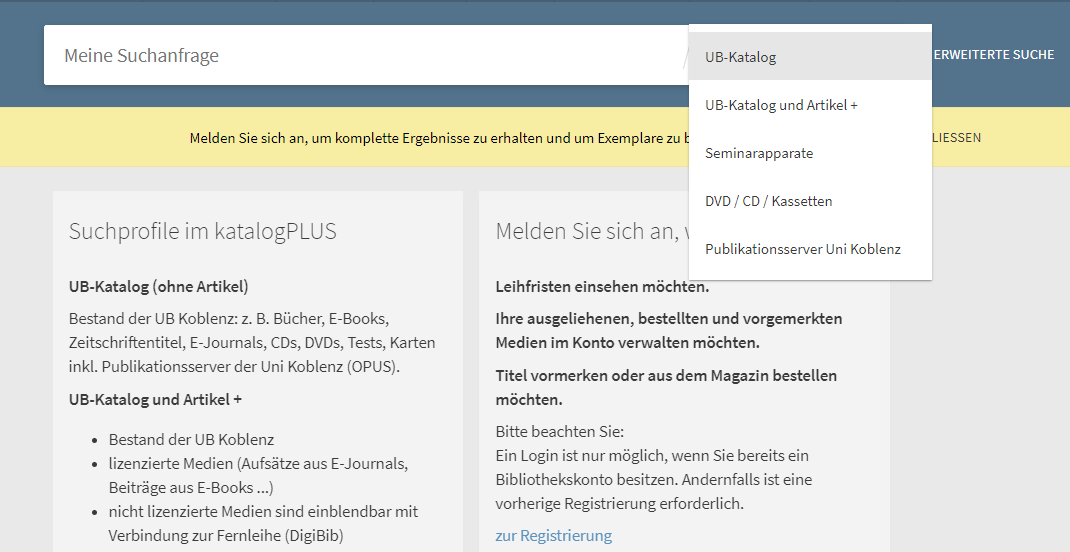Click the 'Suchprofile im katalogPLUS' heading
The image size is (1070, 552).
pyautogui.click(x=203, y=231)
